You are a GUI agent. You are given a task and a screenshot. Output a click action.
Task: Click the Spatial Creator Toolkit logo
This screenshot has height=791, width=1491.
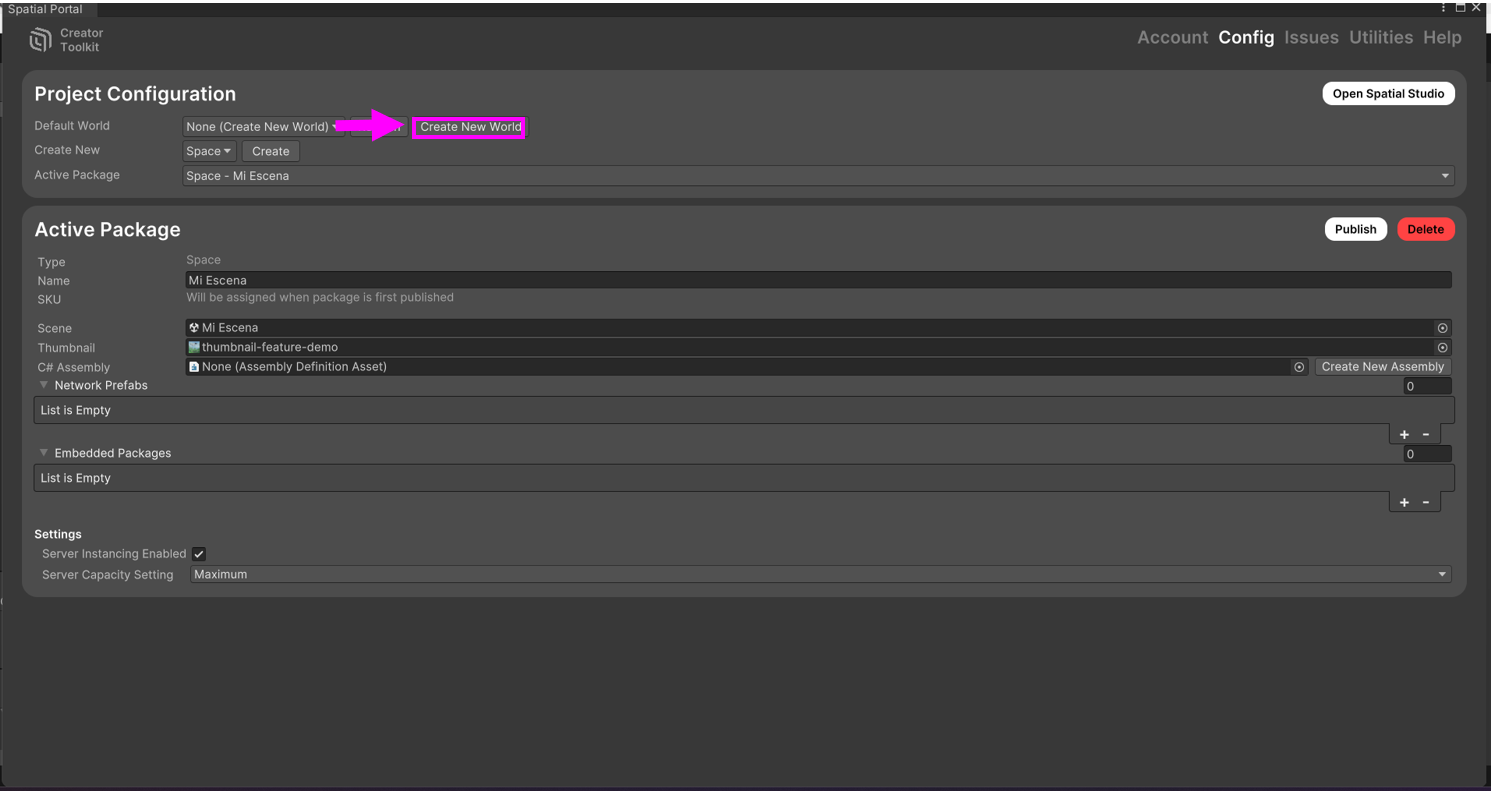(x=41, y=40)
